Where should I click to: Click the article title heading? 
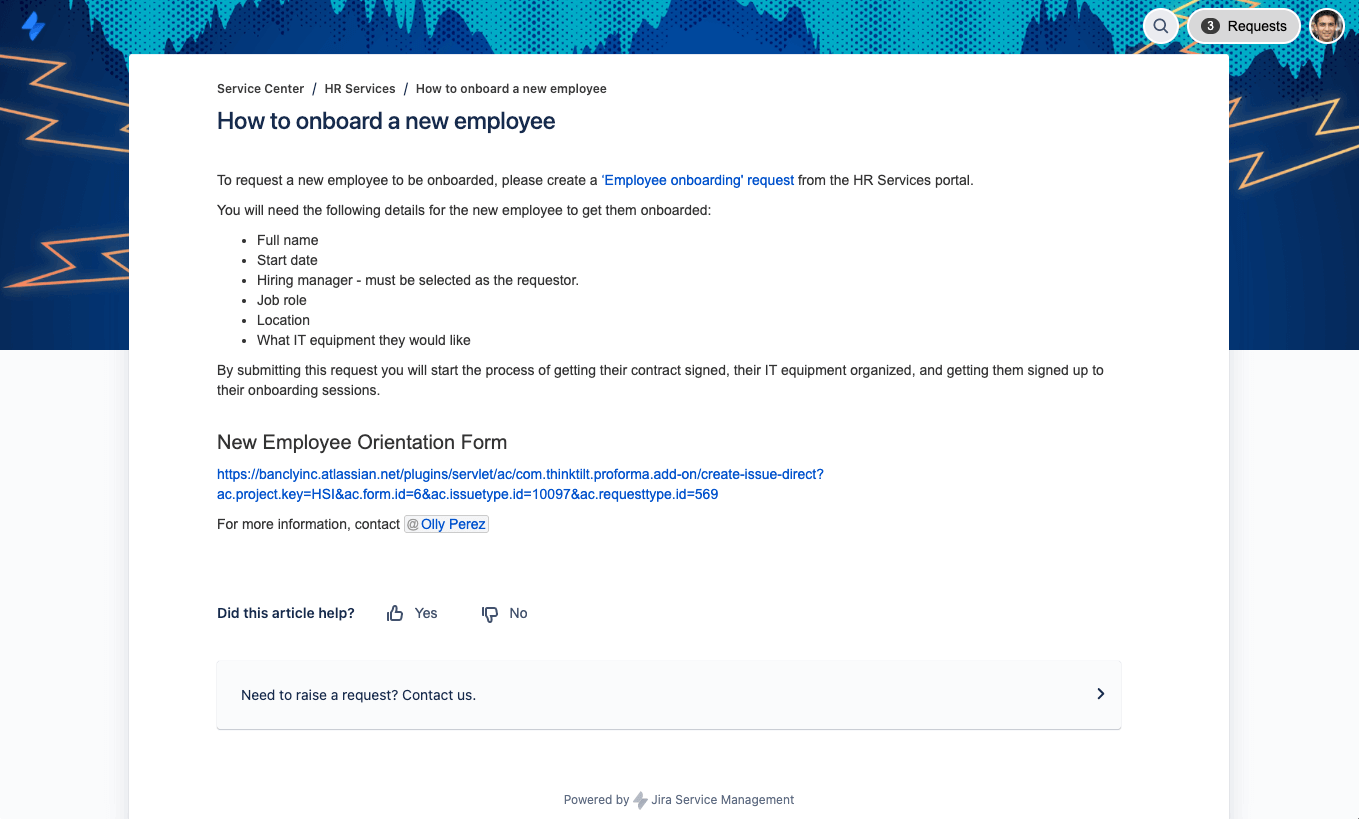[x=386, y=120]
